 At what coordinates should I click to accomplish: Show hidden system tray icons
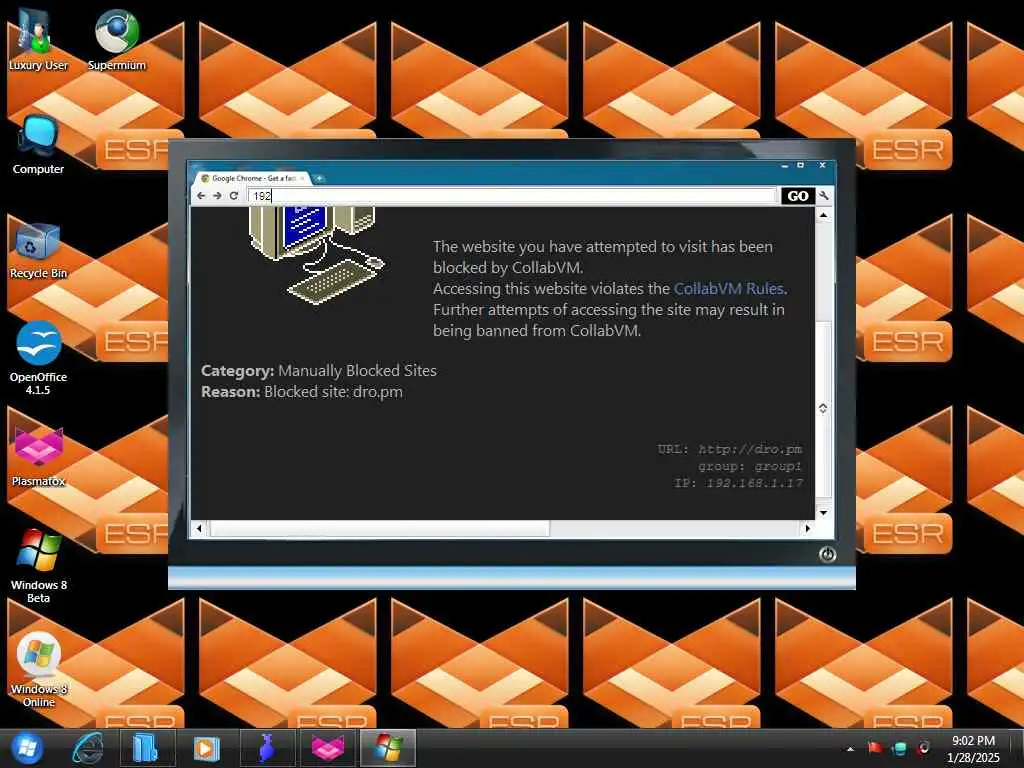coord(850,749)
